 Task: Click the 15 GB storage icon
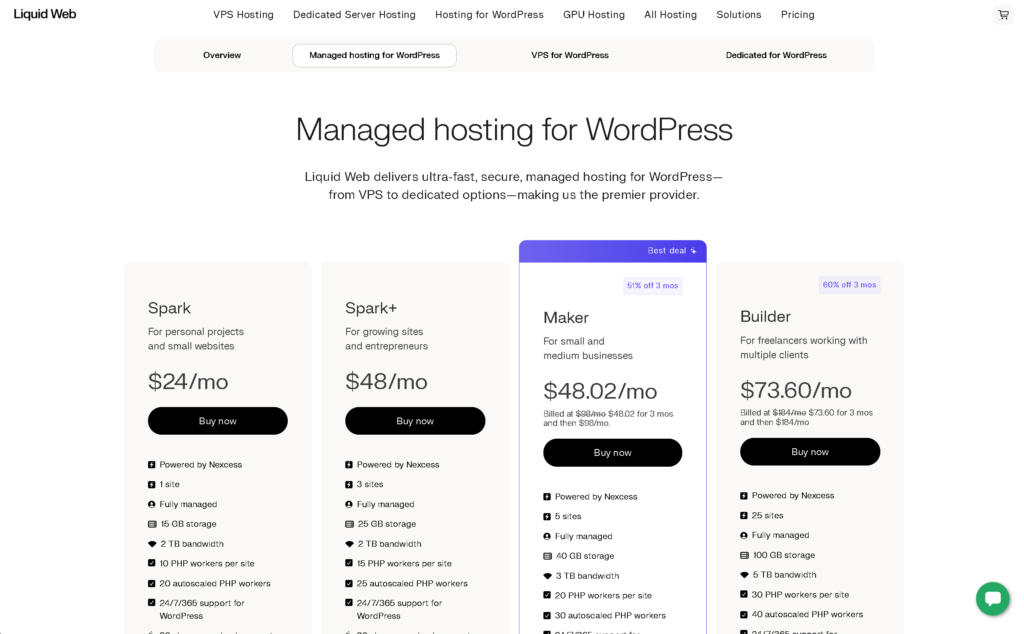(152, 524)
